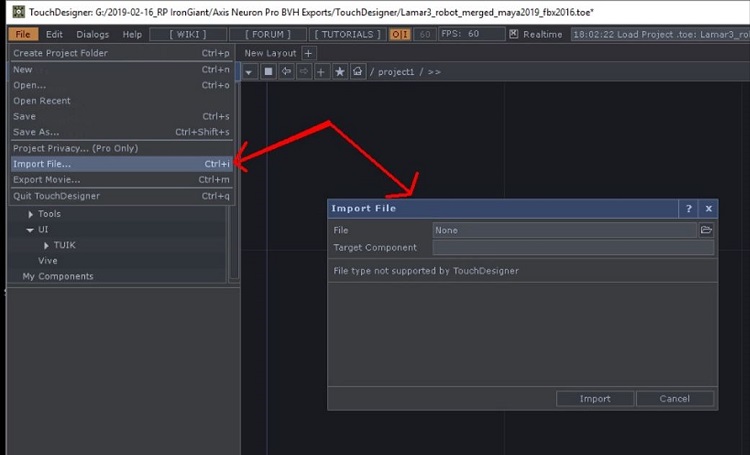
Task: Click the home icon in pane bar
Action: (357, 72)
